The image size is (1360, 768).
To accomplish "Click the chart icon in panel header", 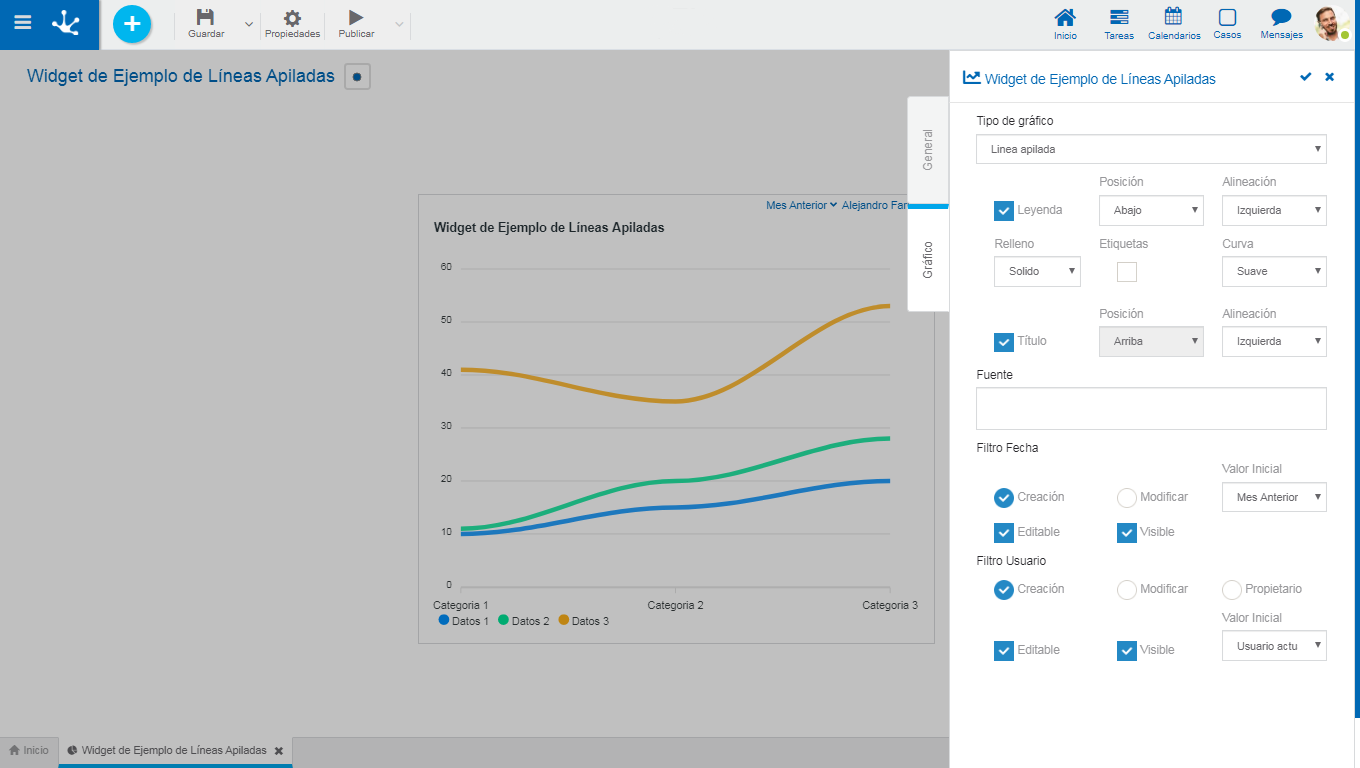I will [x=970, y=77].
